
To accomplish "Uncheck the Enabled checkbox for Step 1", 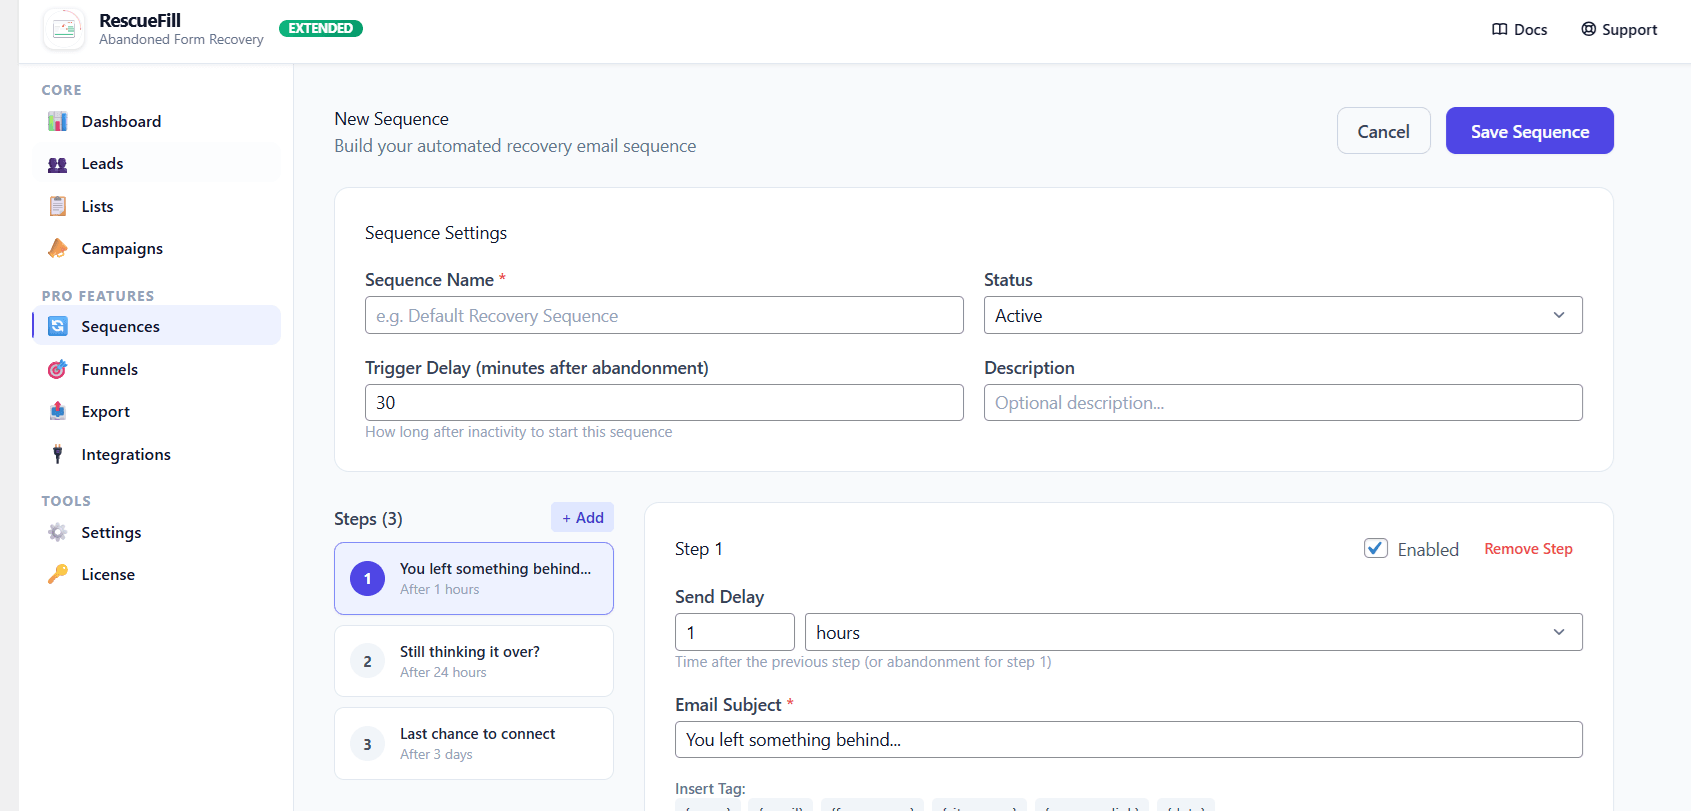I will tap(1376, 548).
